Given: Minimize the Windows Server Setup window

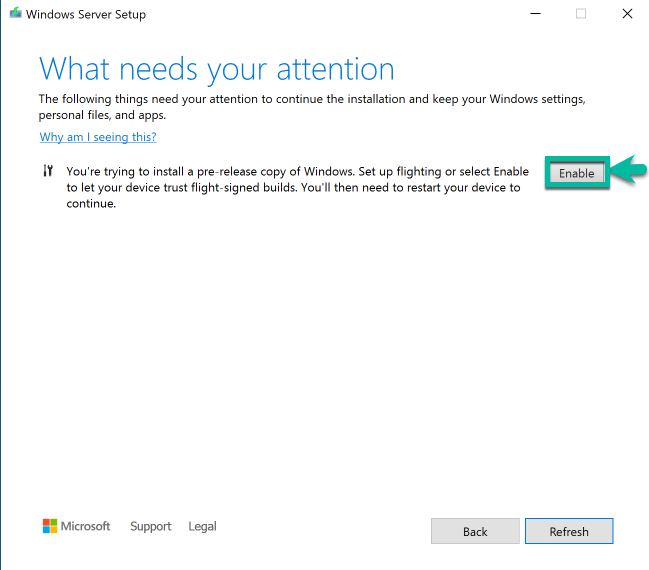Looking at the screenshot, I should coord(536,14).
